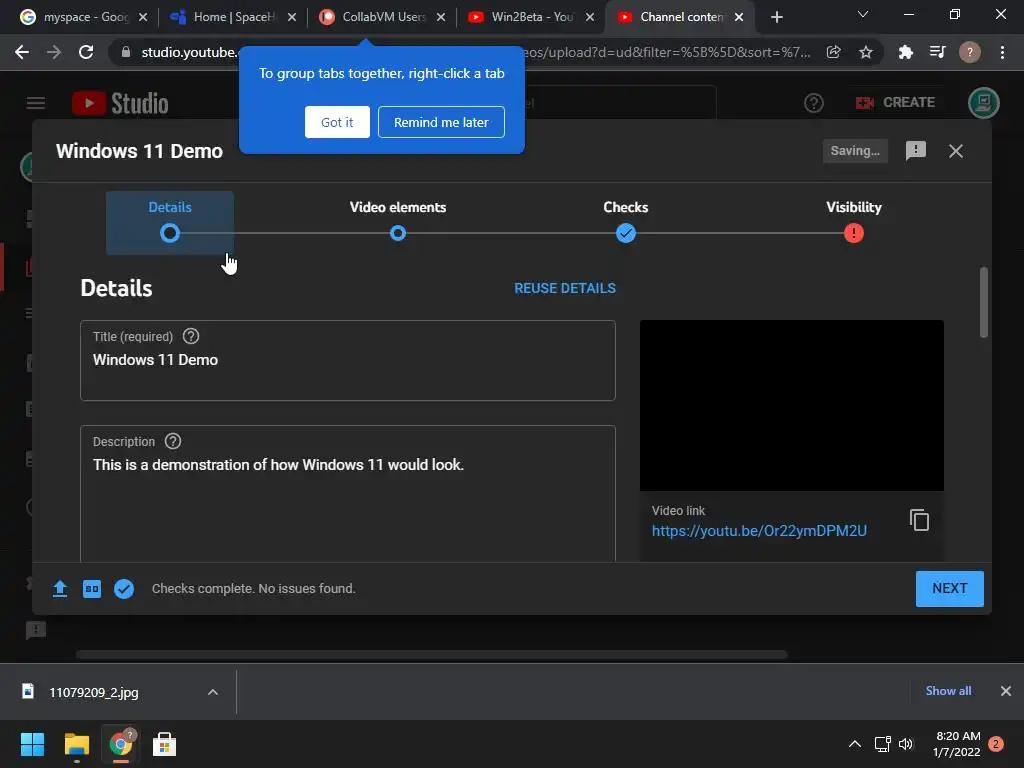Send feedback via dialog exclamation icon
The width and height of the screenshot is (1024, 768).
point(916,151)
